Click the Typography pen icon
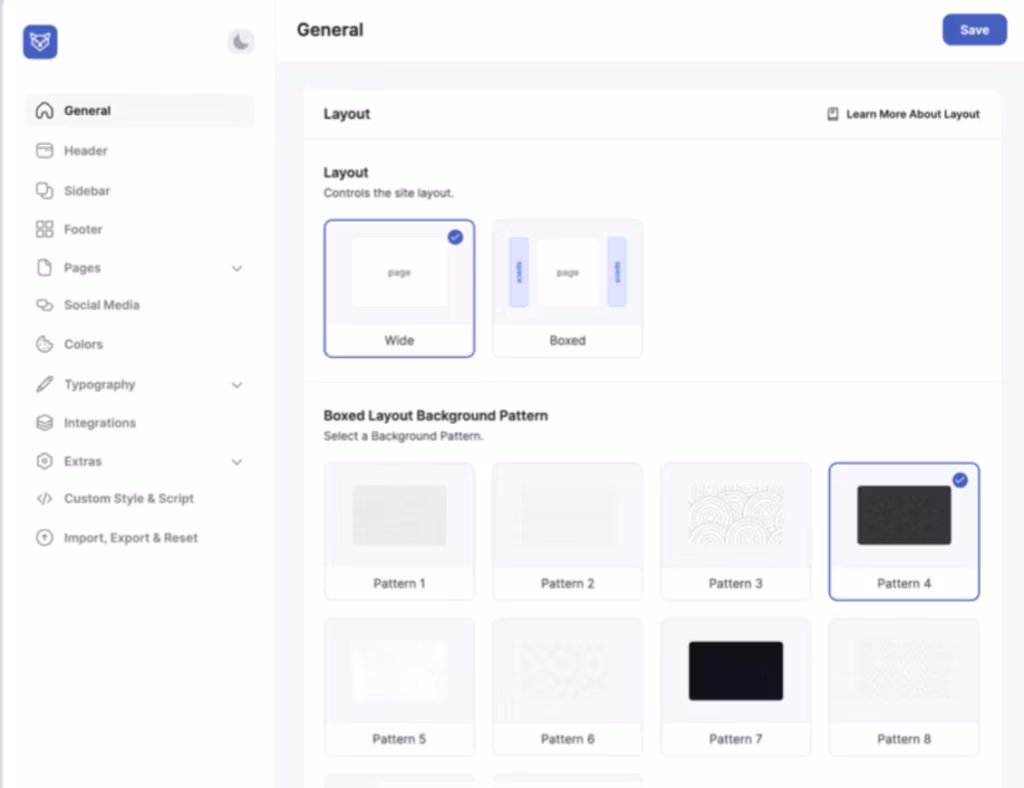 (44, 385)
